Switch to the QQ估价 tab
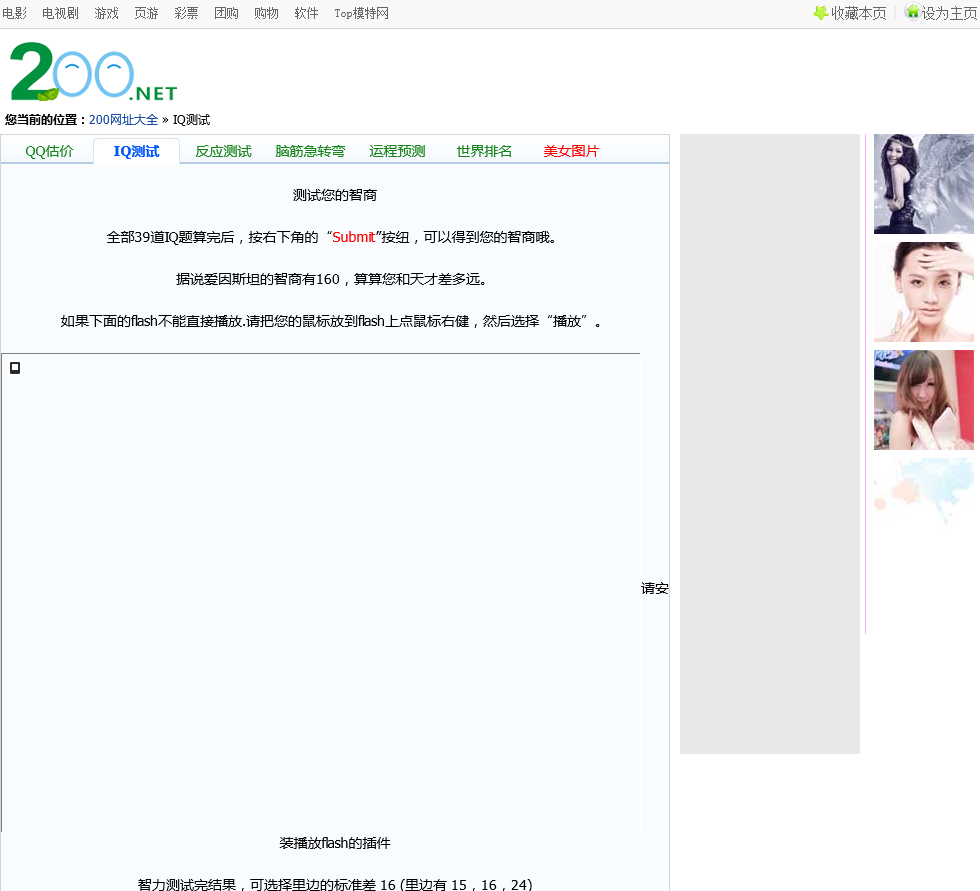Viewport: 980px width, 891px height. [x=49, y=151]
